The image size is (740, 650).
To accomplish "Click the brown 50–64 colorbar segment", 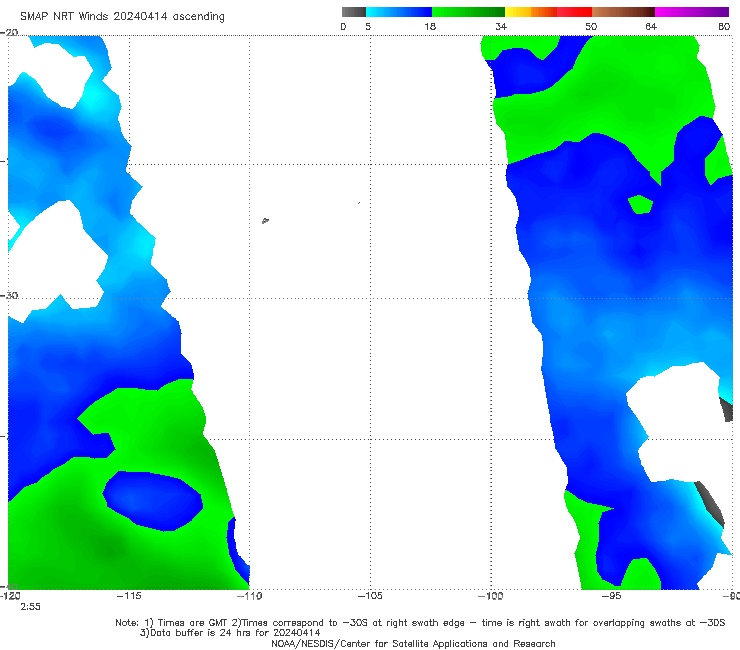I will pyautogui.click(x=623, y=12).
